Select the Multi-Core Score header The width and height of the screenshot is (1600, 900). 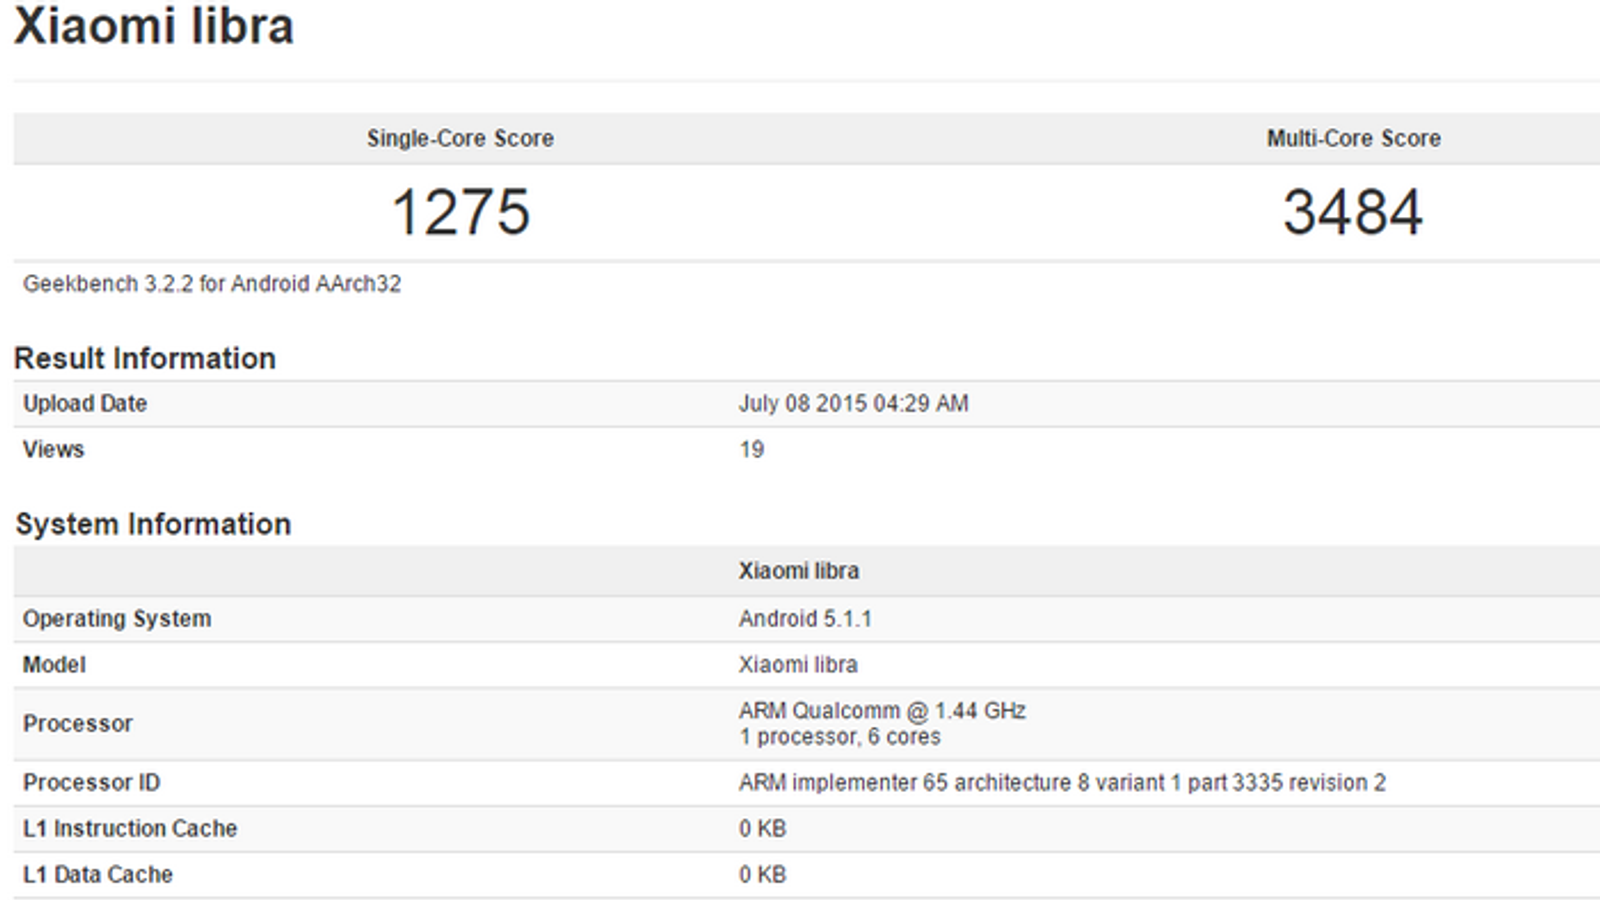(1354, 138)
